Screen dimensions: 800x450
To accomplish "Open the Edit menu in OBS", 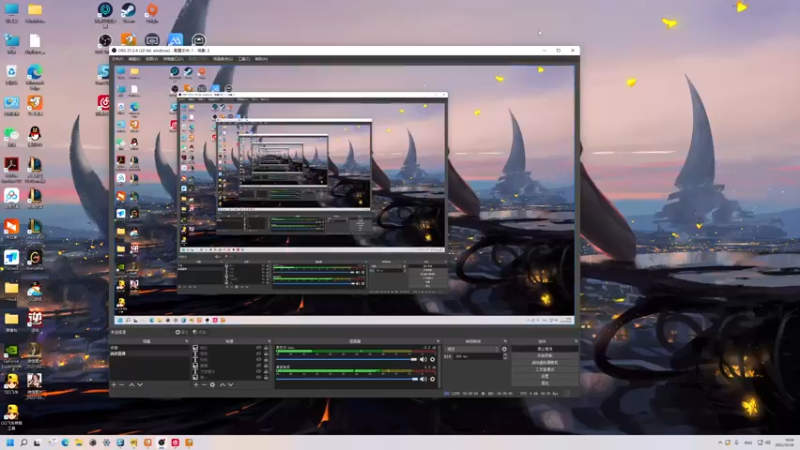I will tap(134, 59).
